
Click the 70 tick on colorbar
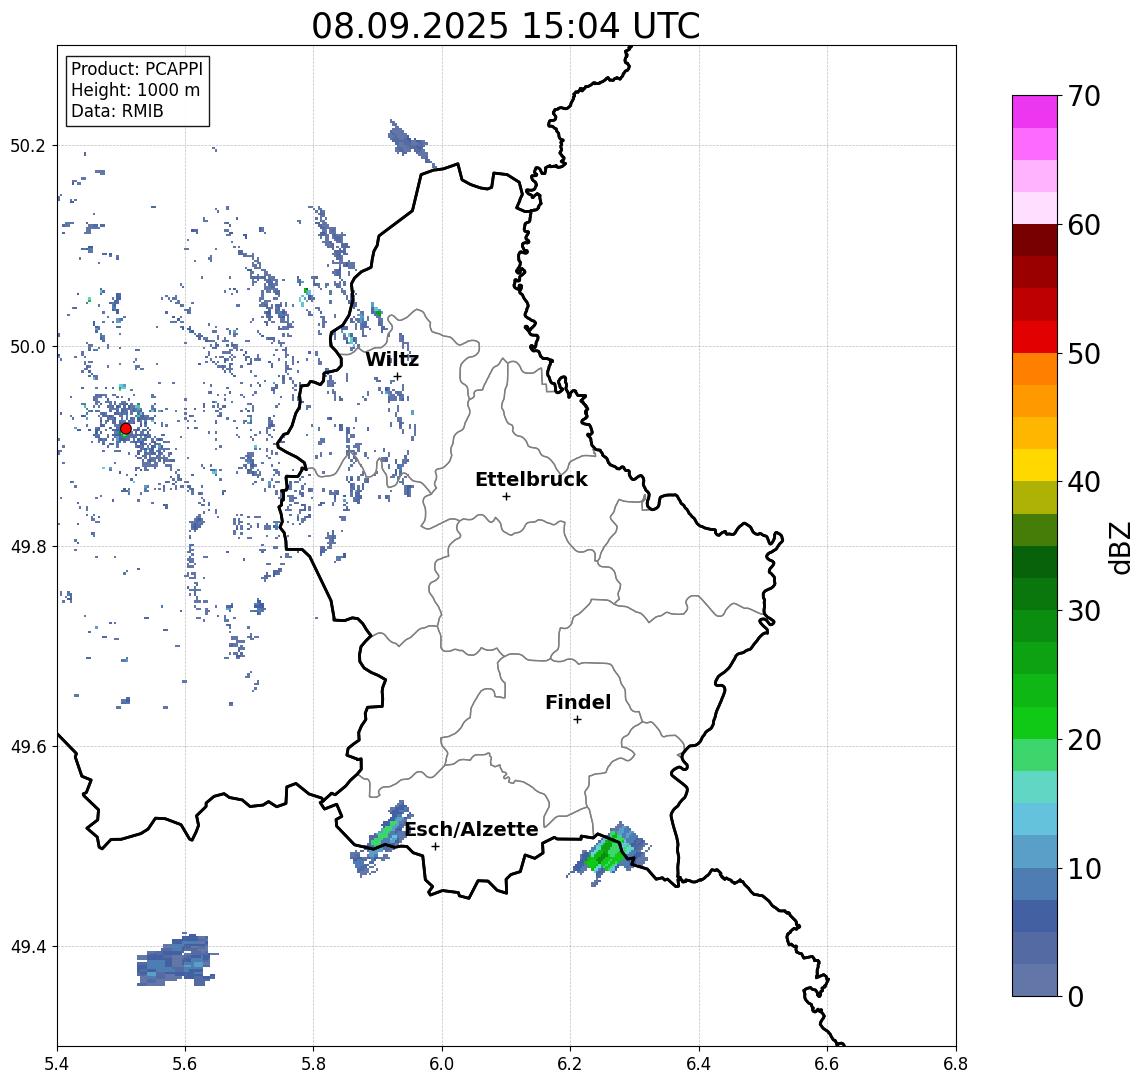(1083, 96)
